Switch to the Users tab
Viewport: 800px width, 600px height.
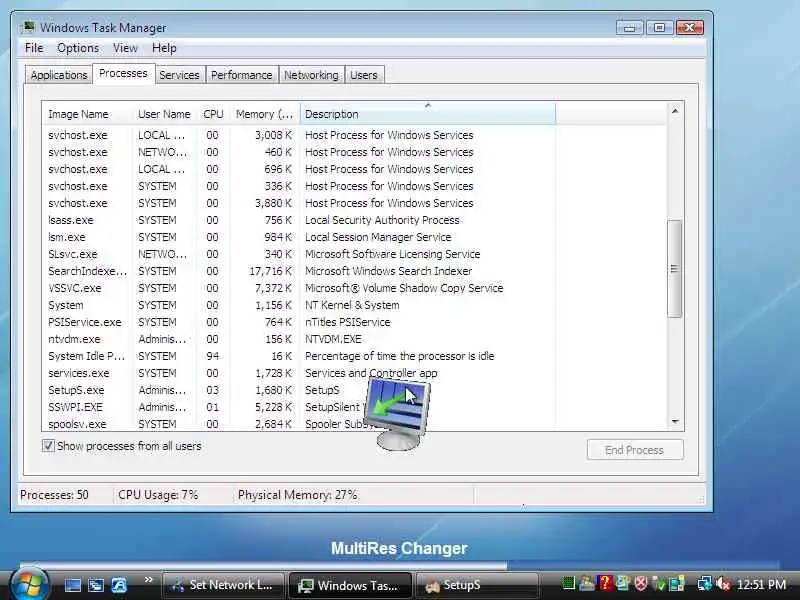364,75
